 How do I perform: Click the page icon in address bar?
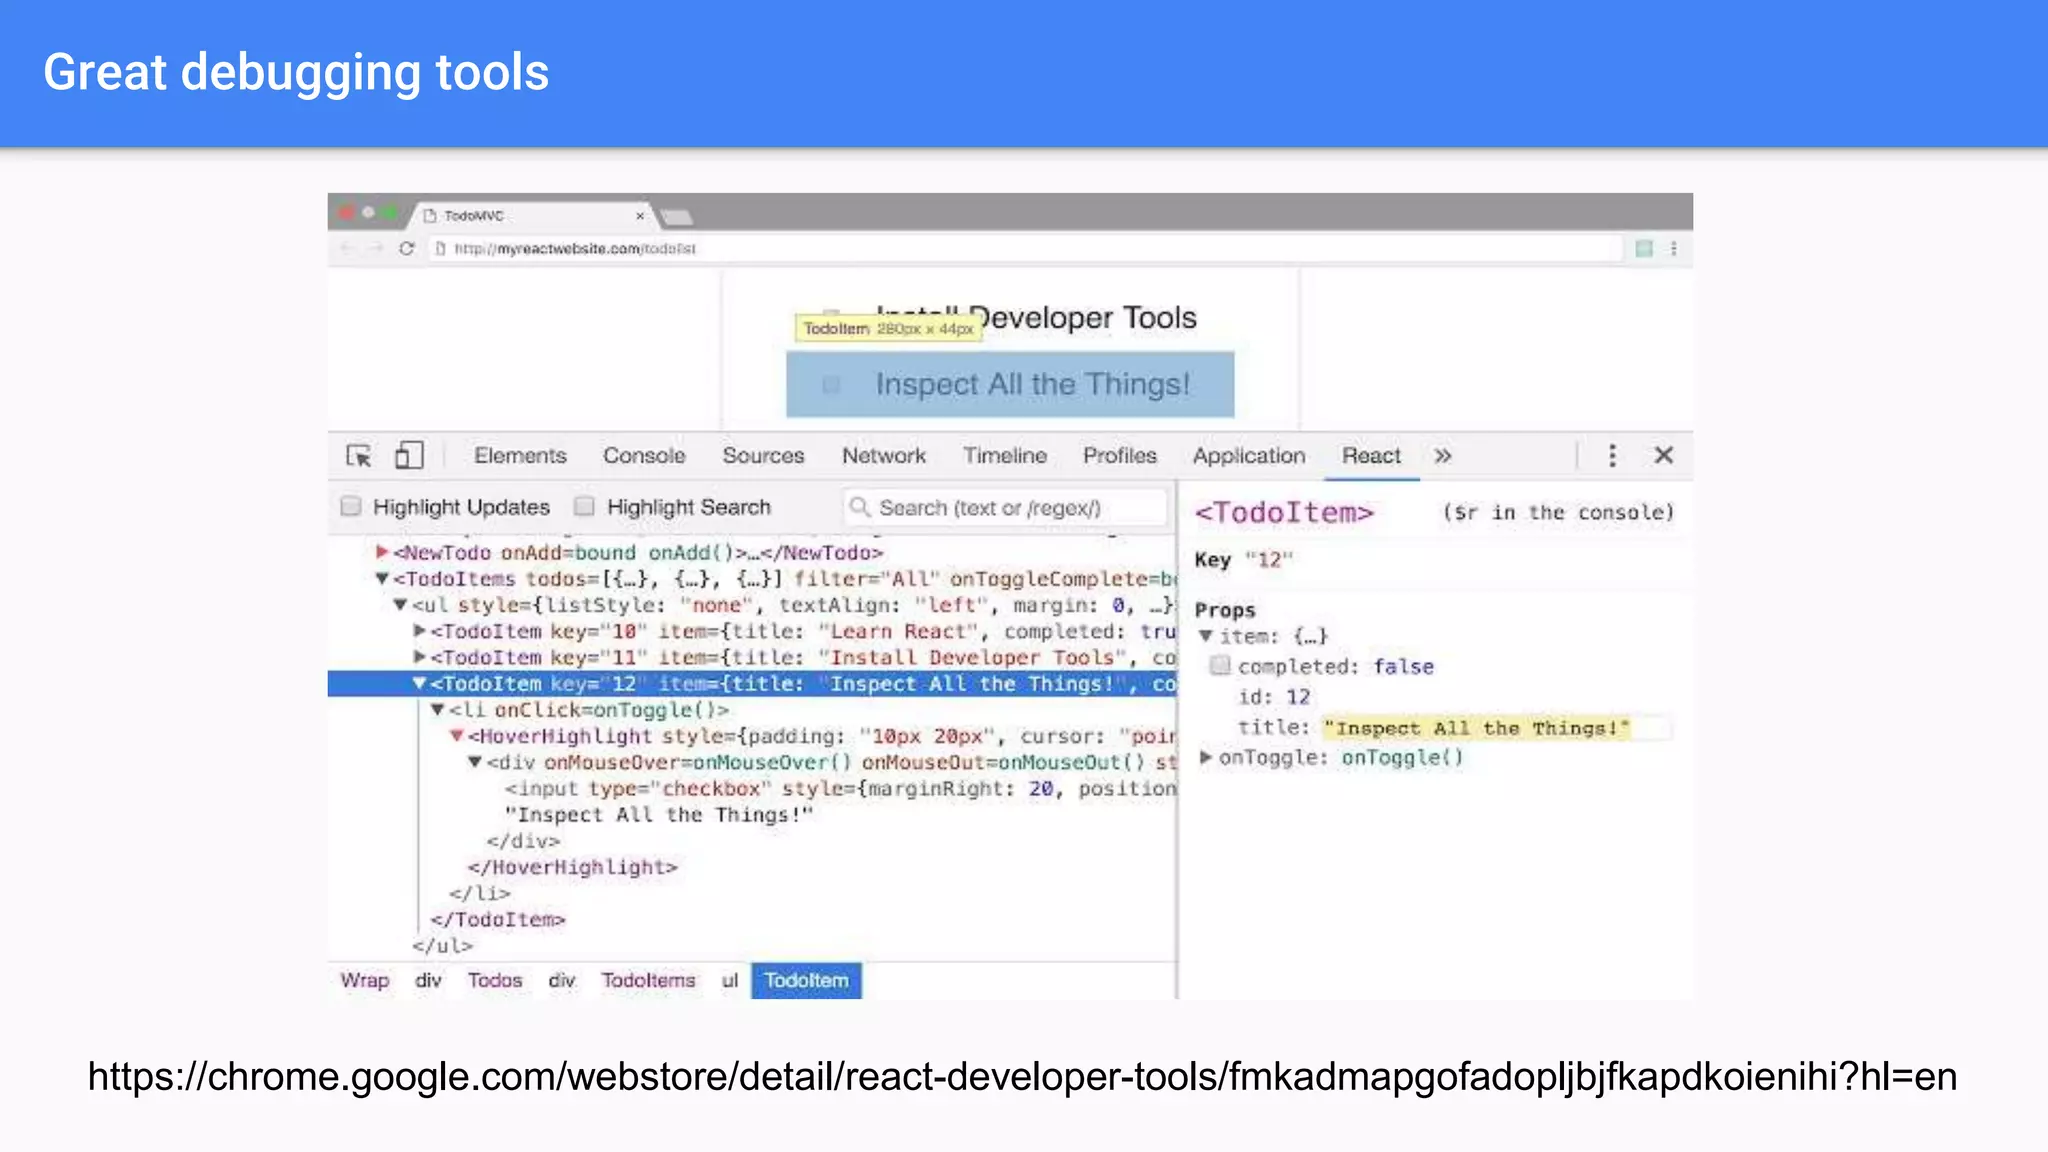coord(440,248)
